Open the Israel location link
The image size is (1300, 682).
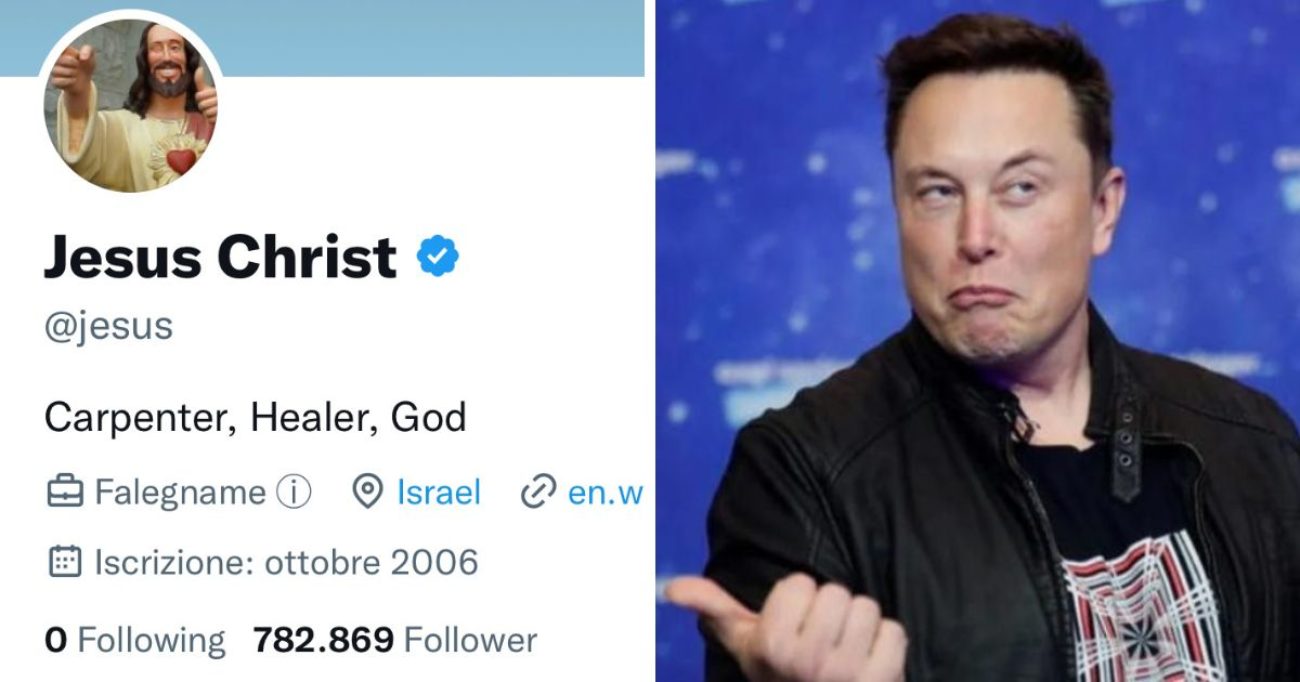438,492
